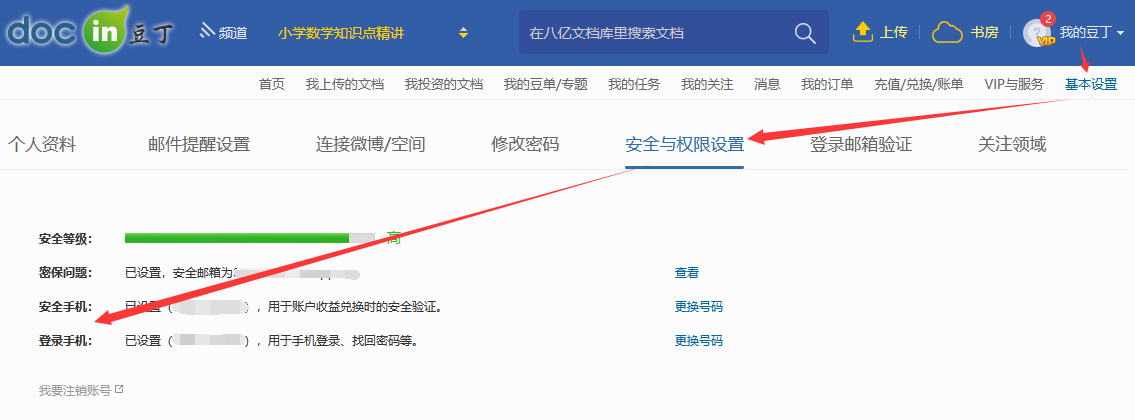The height and width of the screenshot is (420, 1135).
Task: Click 更换号码 for 安全手机
Action: click(699, 307)
